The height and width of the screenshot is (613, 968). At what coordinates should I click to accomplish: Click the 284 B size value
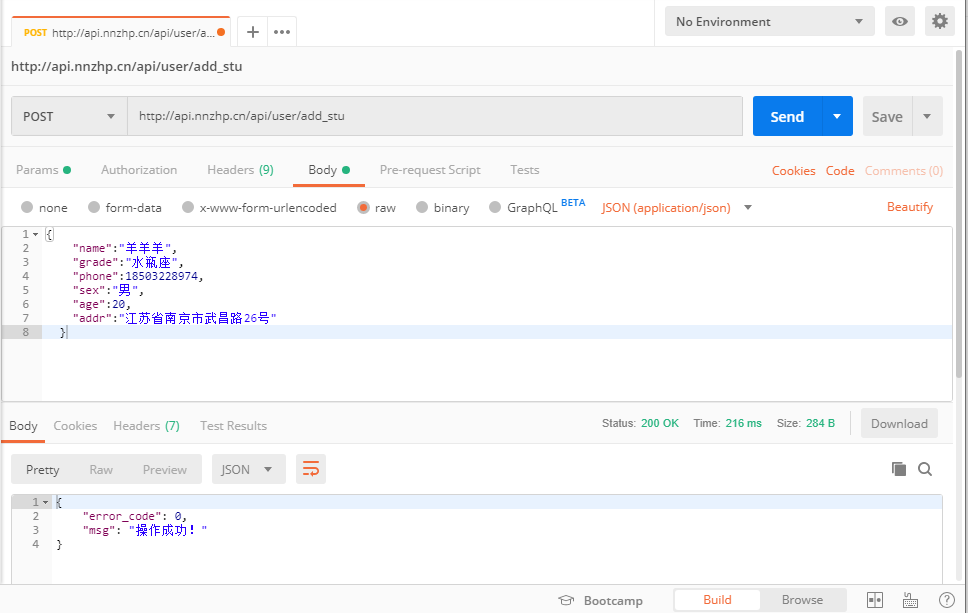[x=820, y=423]
